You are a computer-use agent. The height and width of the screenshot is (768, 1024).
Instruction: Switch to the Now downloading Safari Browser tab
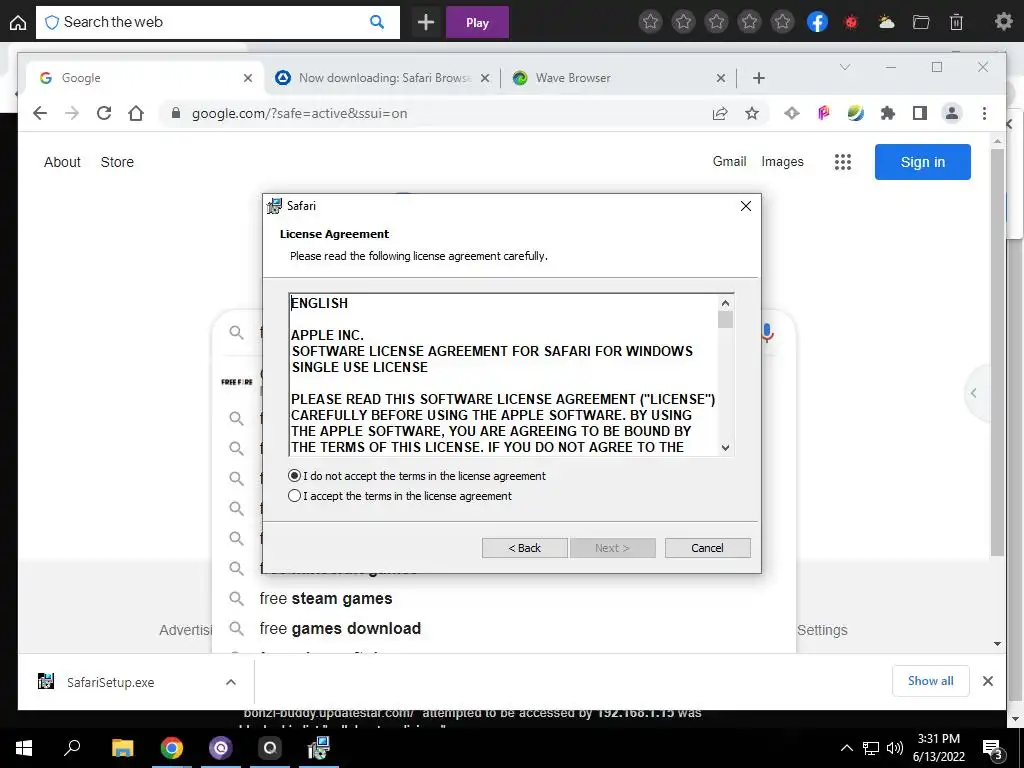click(383, 78)
